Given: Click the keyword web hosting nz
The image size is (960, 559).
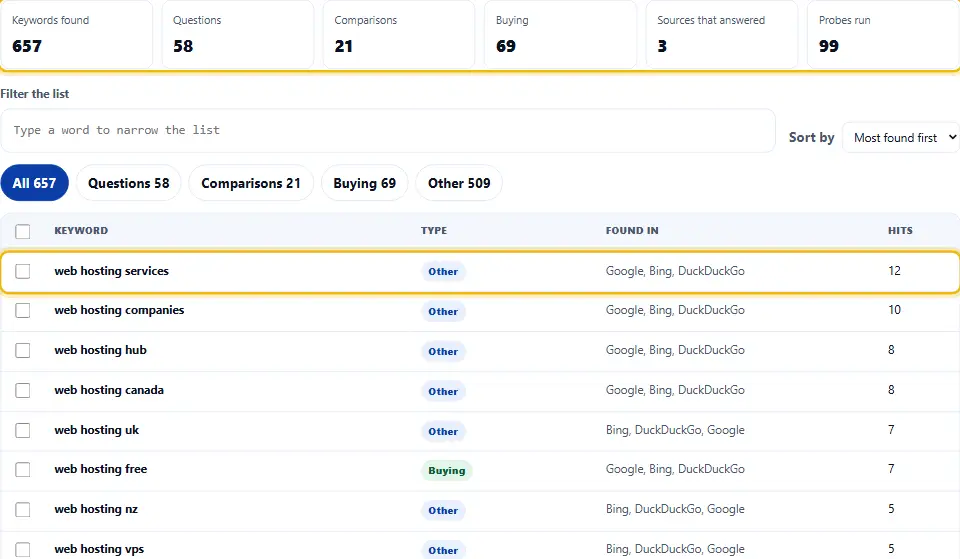Looking at the screenshot, I should [96, 509].
